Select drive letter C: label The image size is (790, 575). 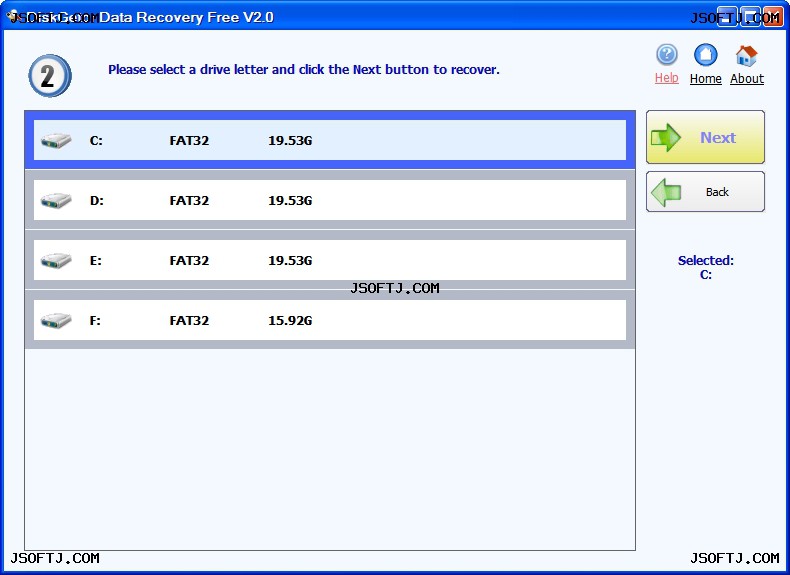click(96, 141)
